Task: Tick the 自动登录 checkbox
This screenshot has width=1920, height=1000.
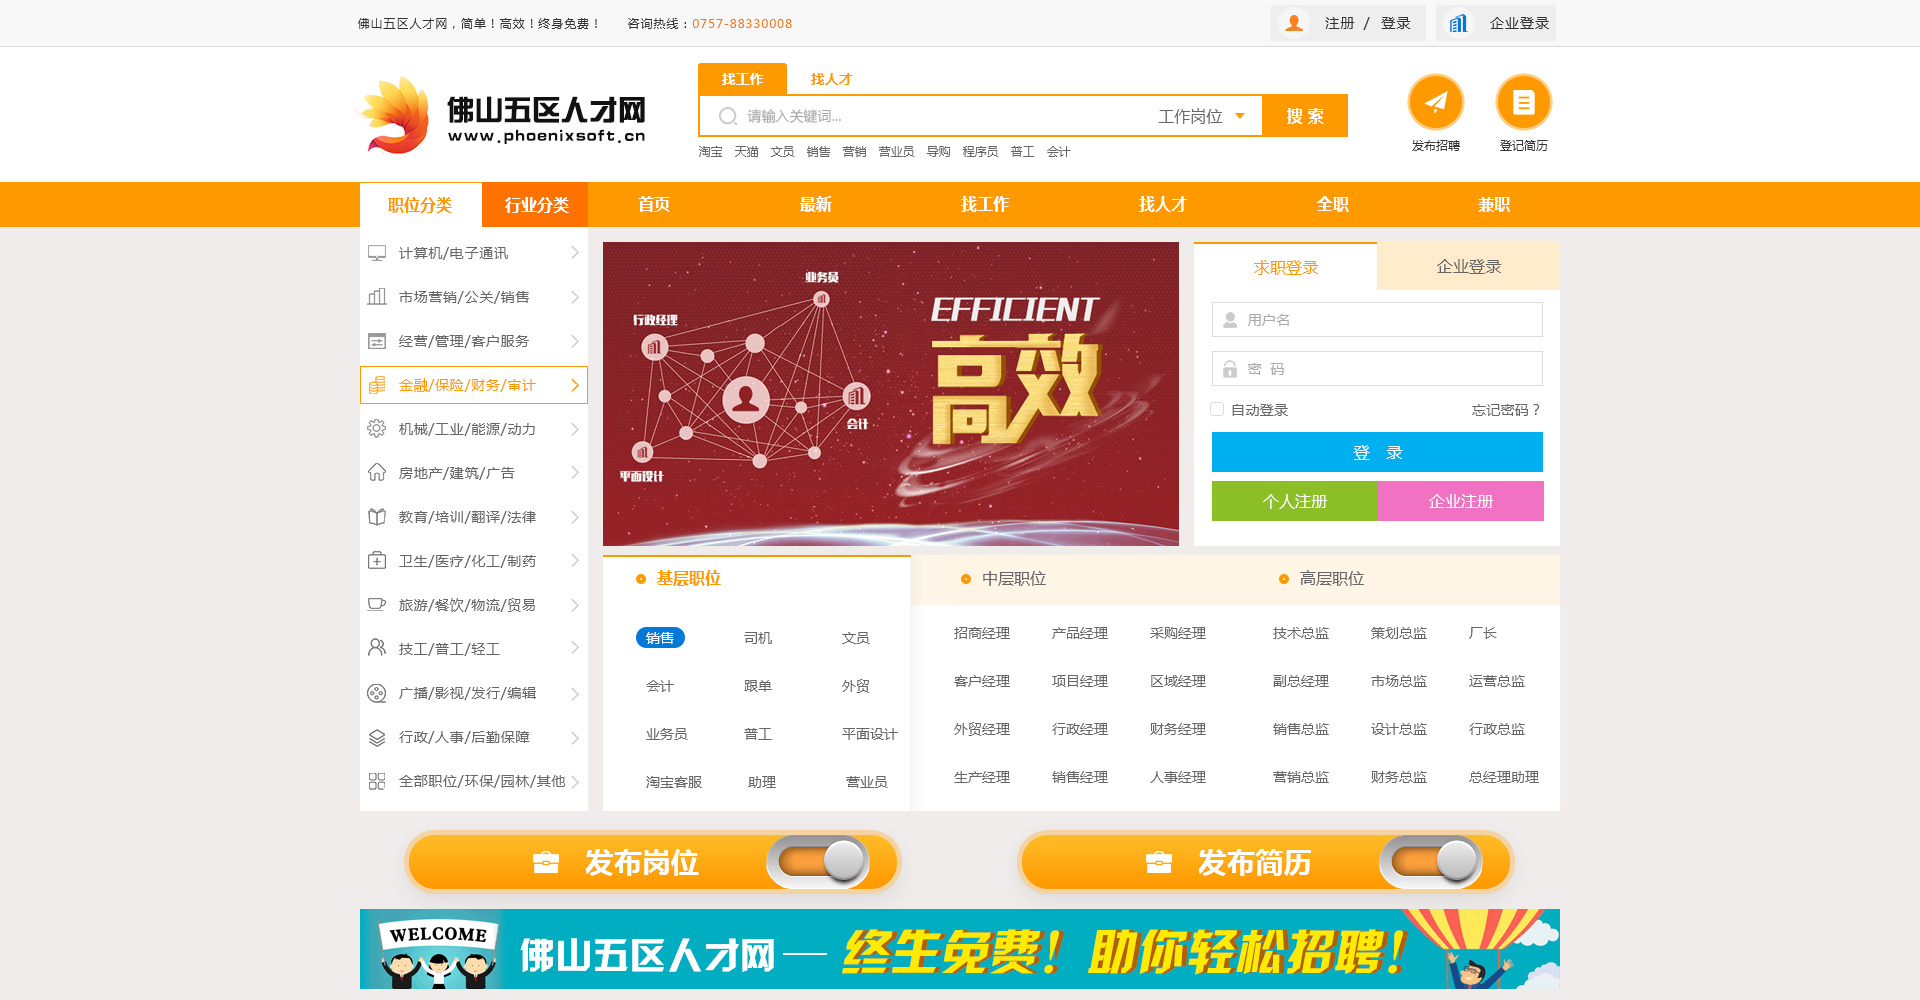Action: point(1217,409)
